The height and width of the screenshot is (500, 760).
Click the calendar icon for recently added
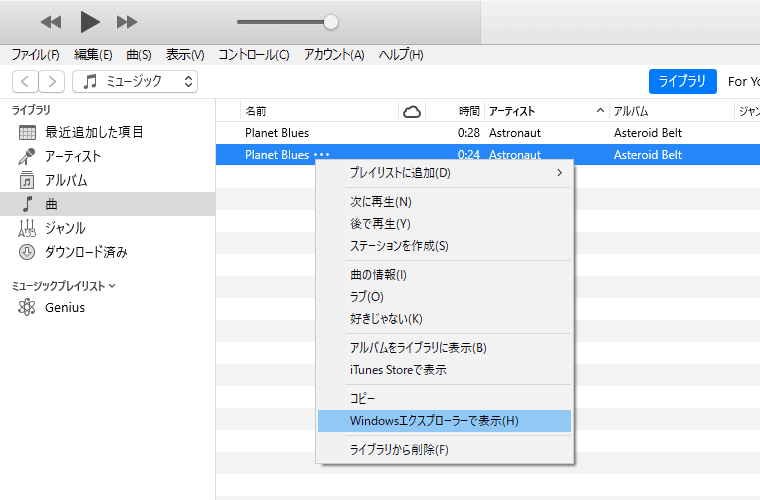(27, 132)
